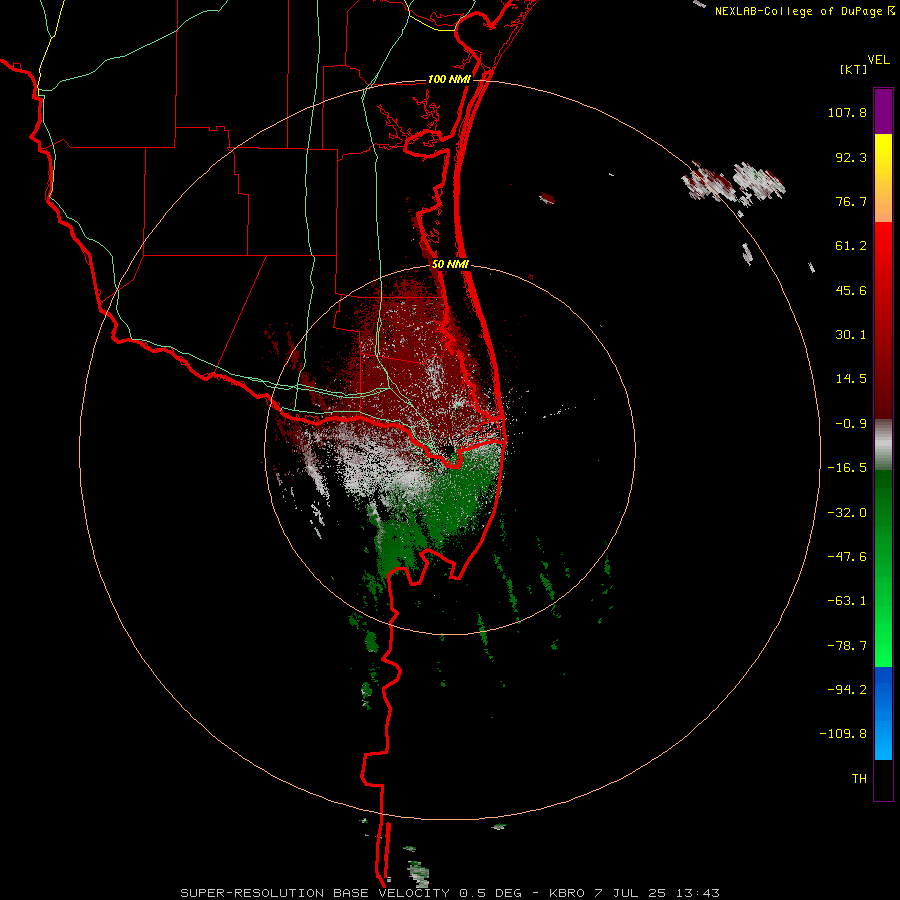900x900 pixels.
Task: Click the KBRO radar site center
Action: pos(448,450)
